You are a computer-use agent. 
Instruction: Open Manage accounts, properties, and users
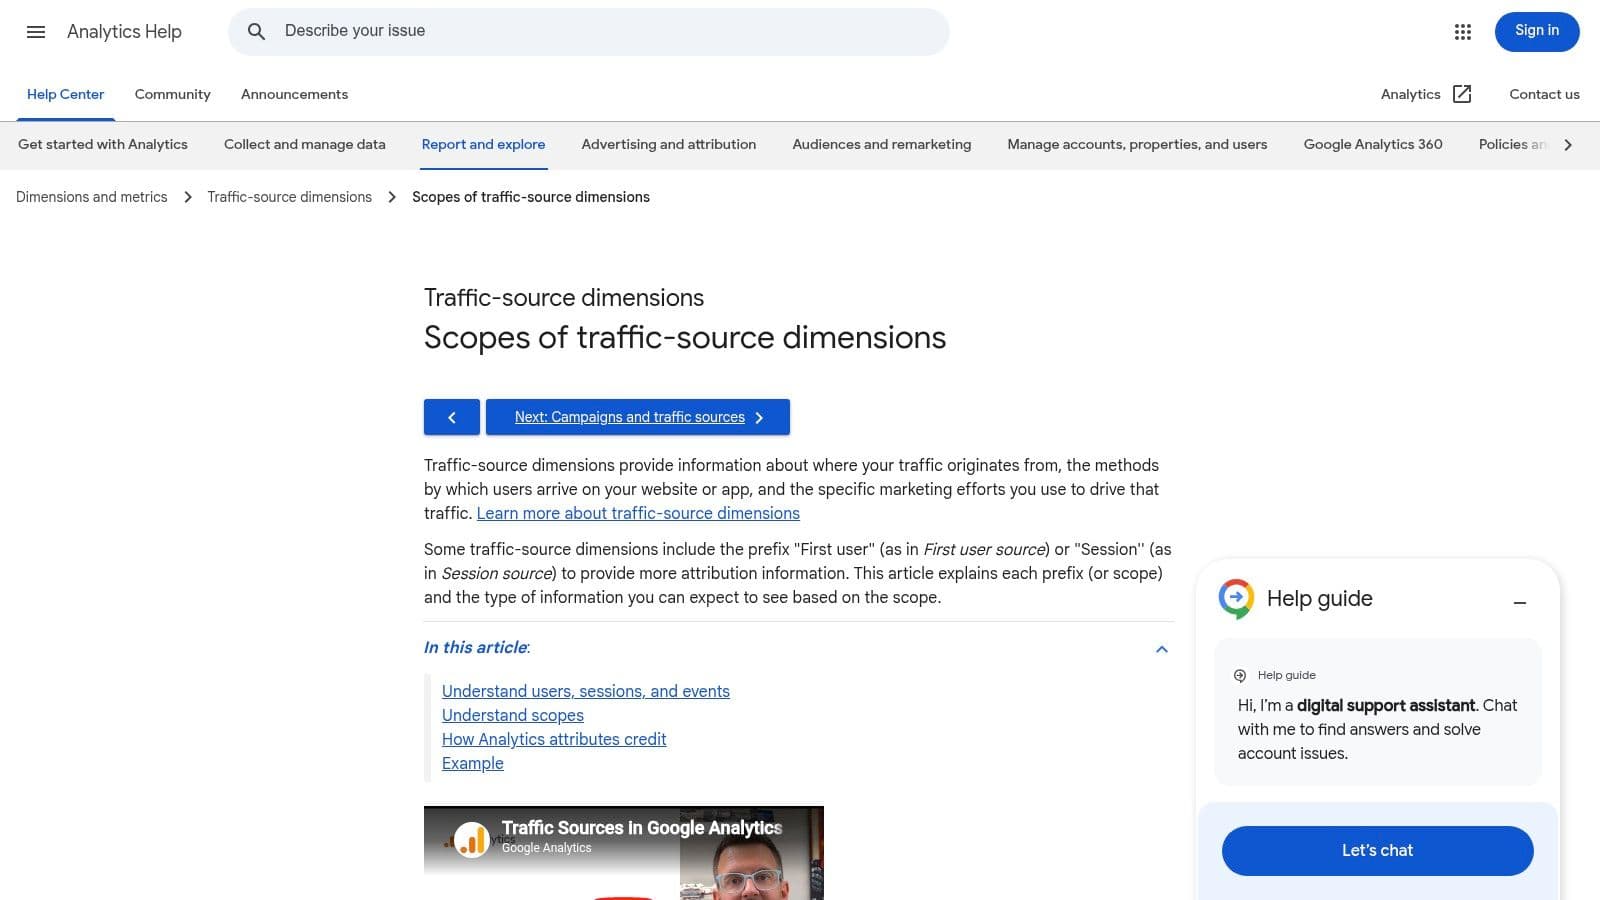1137,144
